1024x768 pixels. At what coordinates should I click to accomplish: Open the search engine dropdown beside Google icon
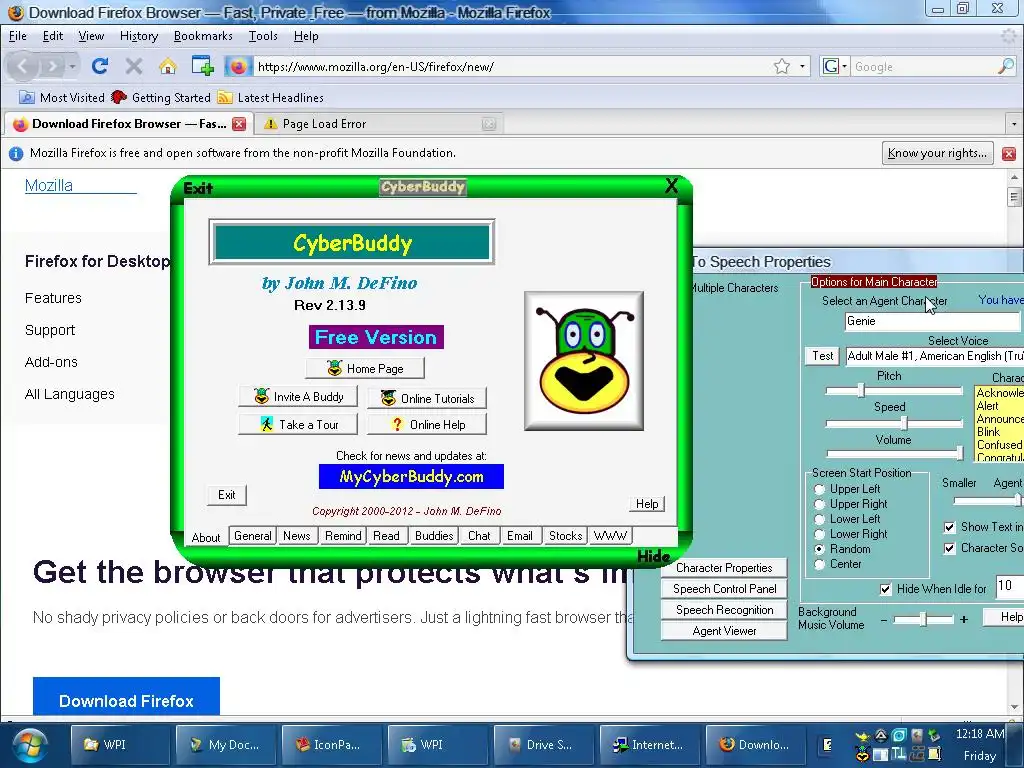[844, 66]
